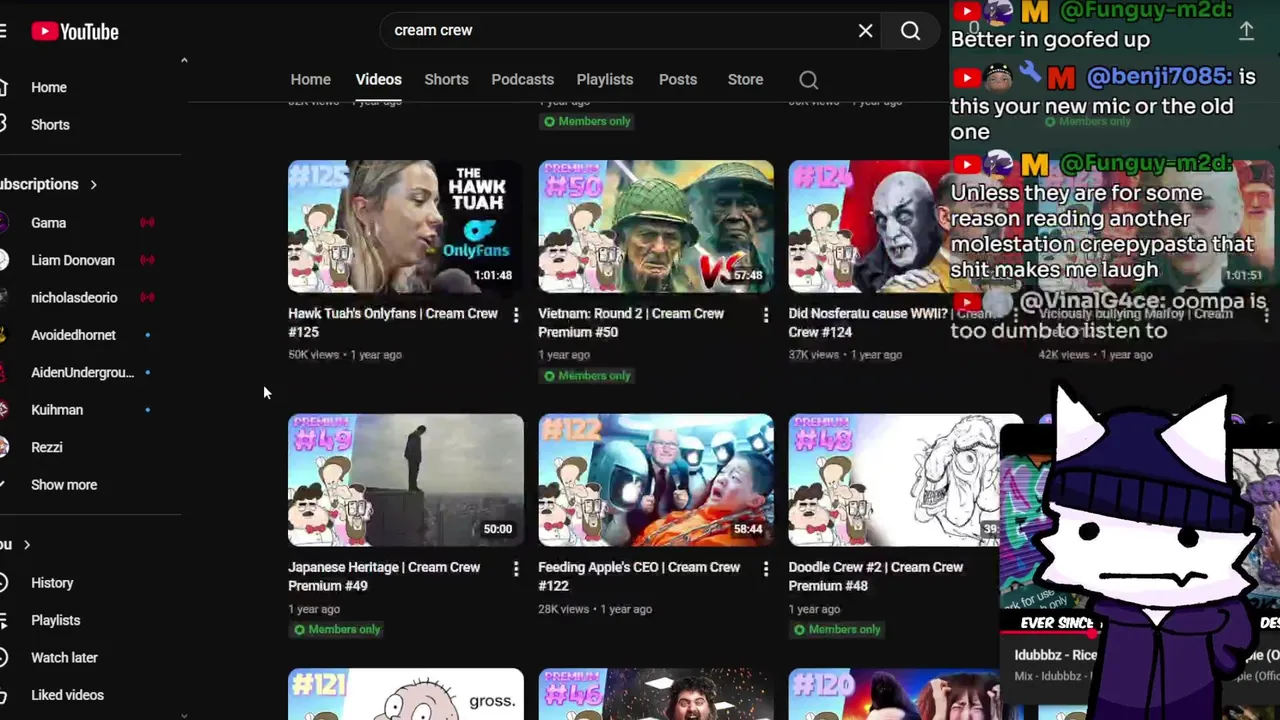This screenshot has height=720, width=1280.
Task: Click the upload arrow icon in chat overlay
Action: point(1246,31)
